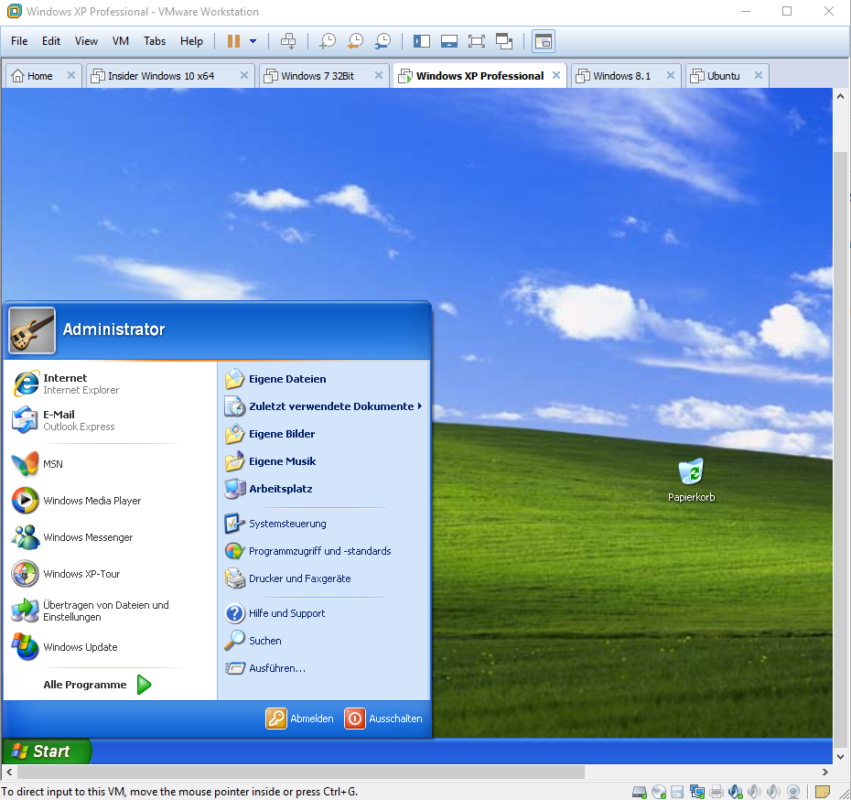851x800 pixels.
Task: Take a snapshot of this virtual machine
Action: pos(327,41)
